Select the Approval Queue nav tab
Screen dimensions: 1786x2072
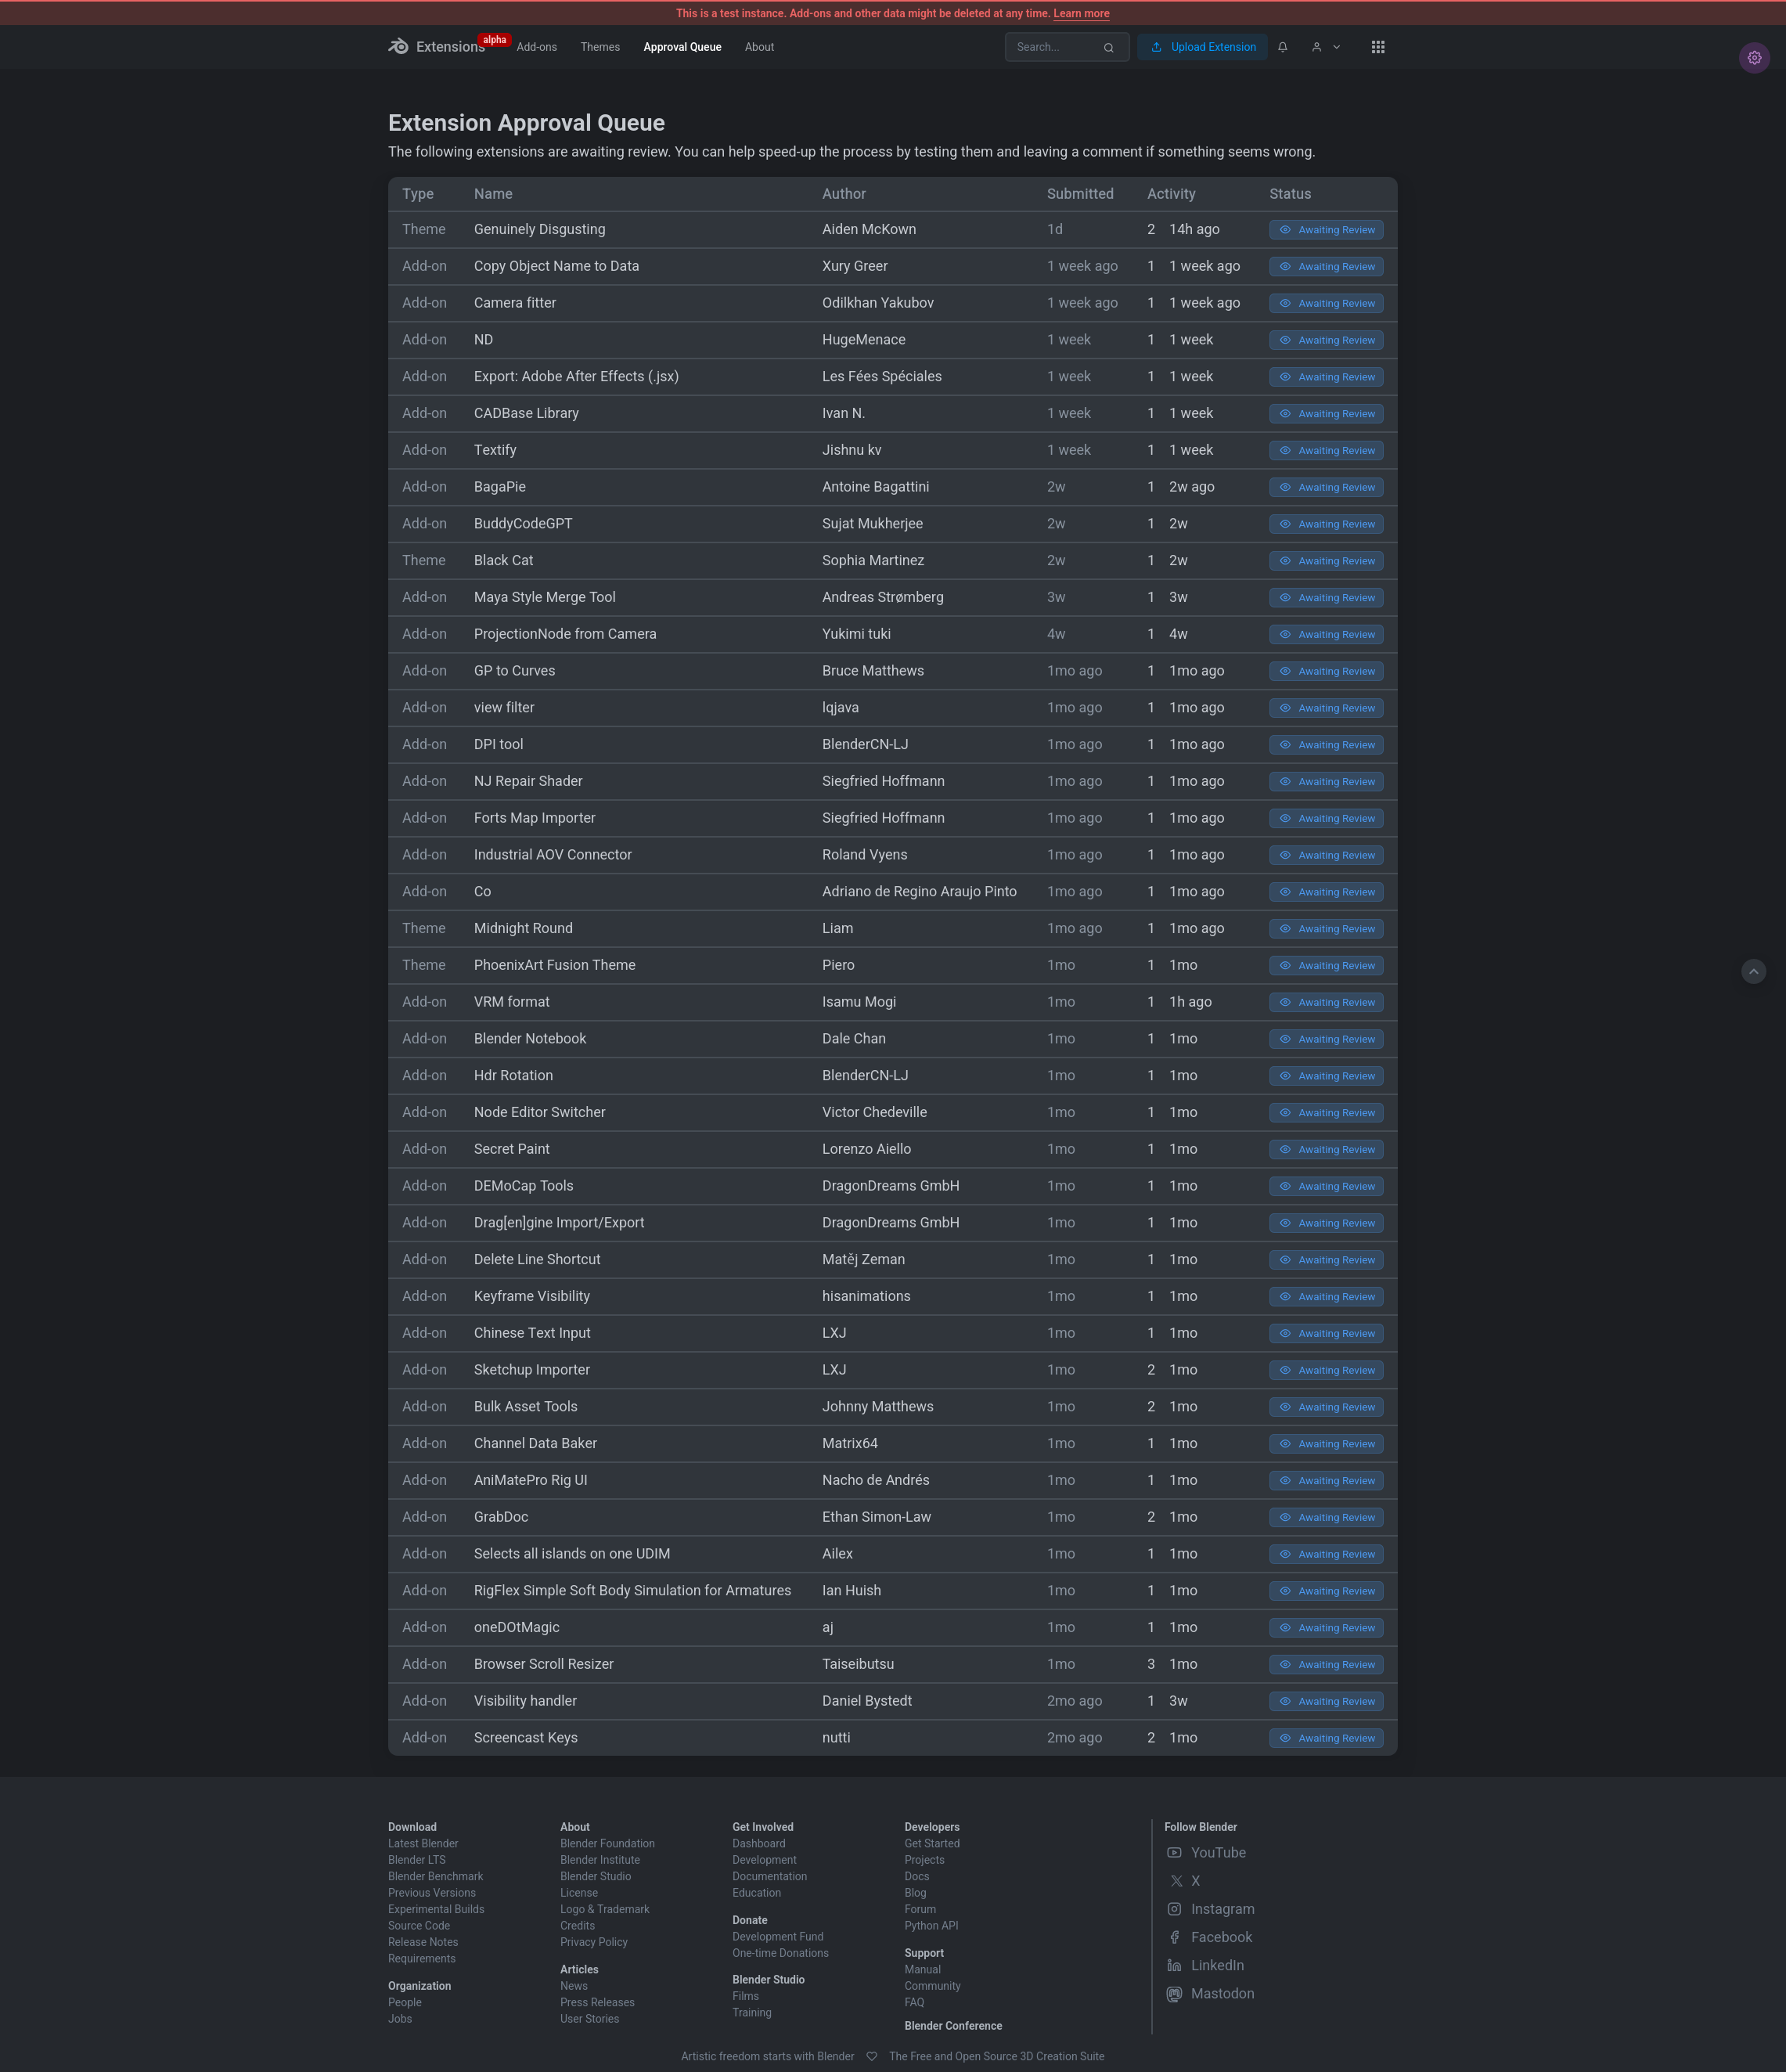click(x=682, y=47)
